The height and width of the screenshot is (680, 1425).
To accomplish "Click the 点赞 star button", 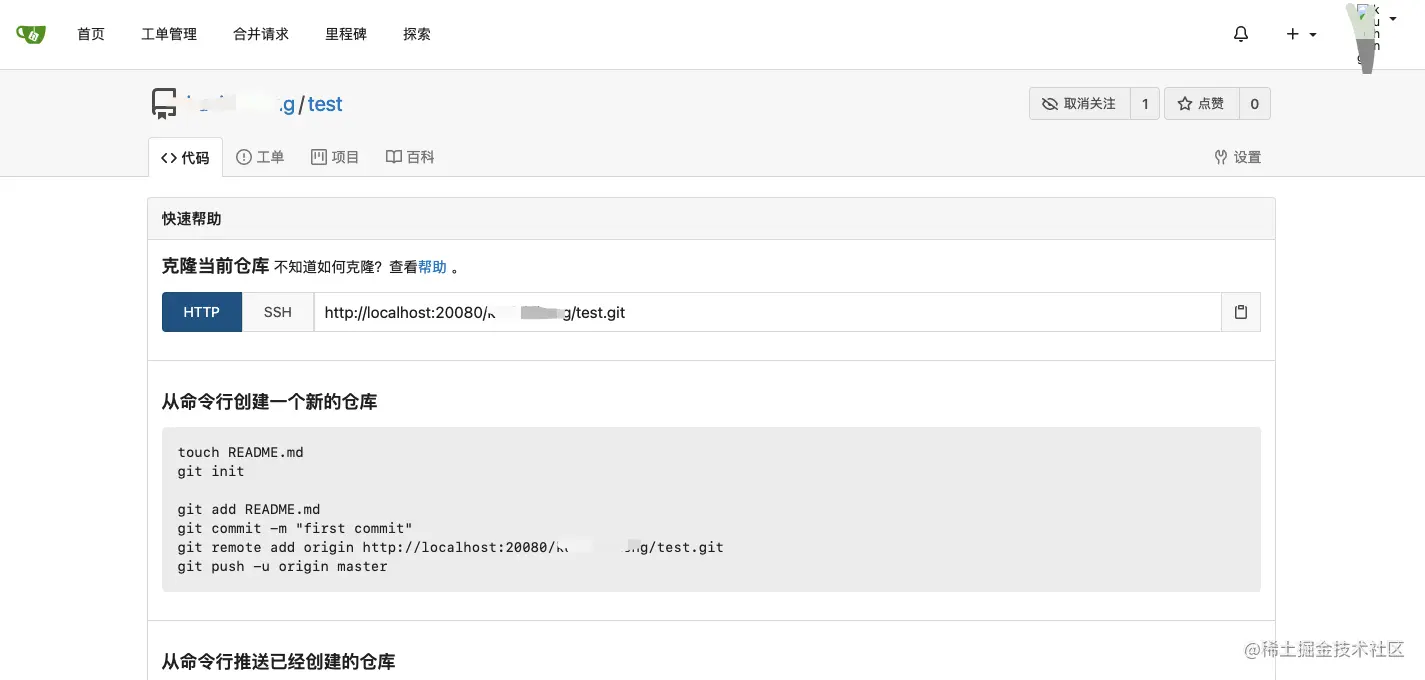I will [x=1201, y=104].
